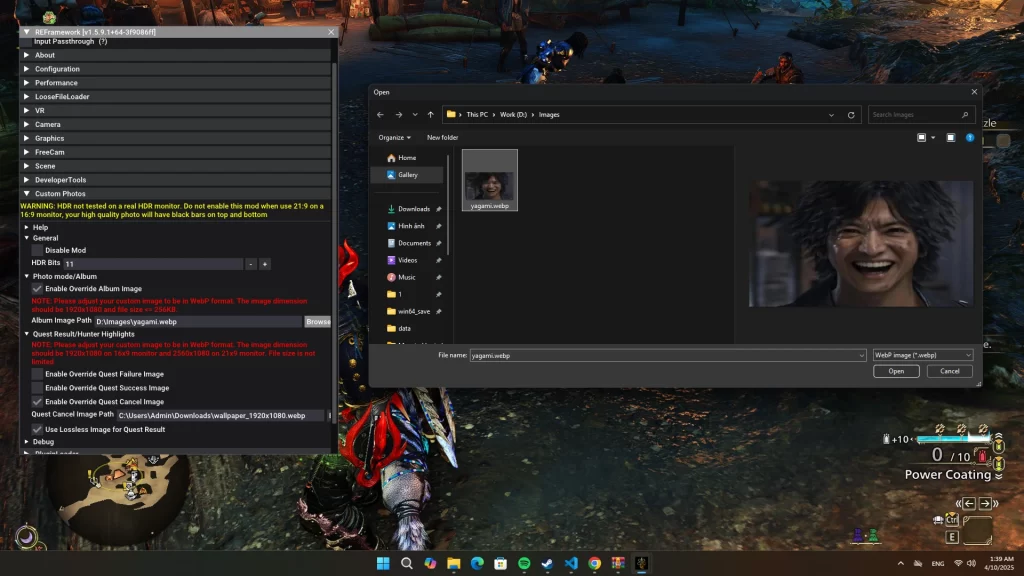Go forward in the Open dialog

pyautogui.click(x=398, y=115)
